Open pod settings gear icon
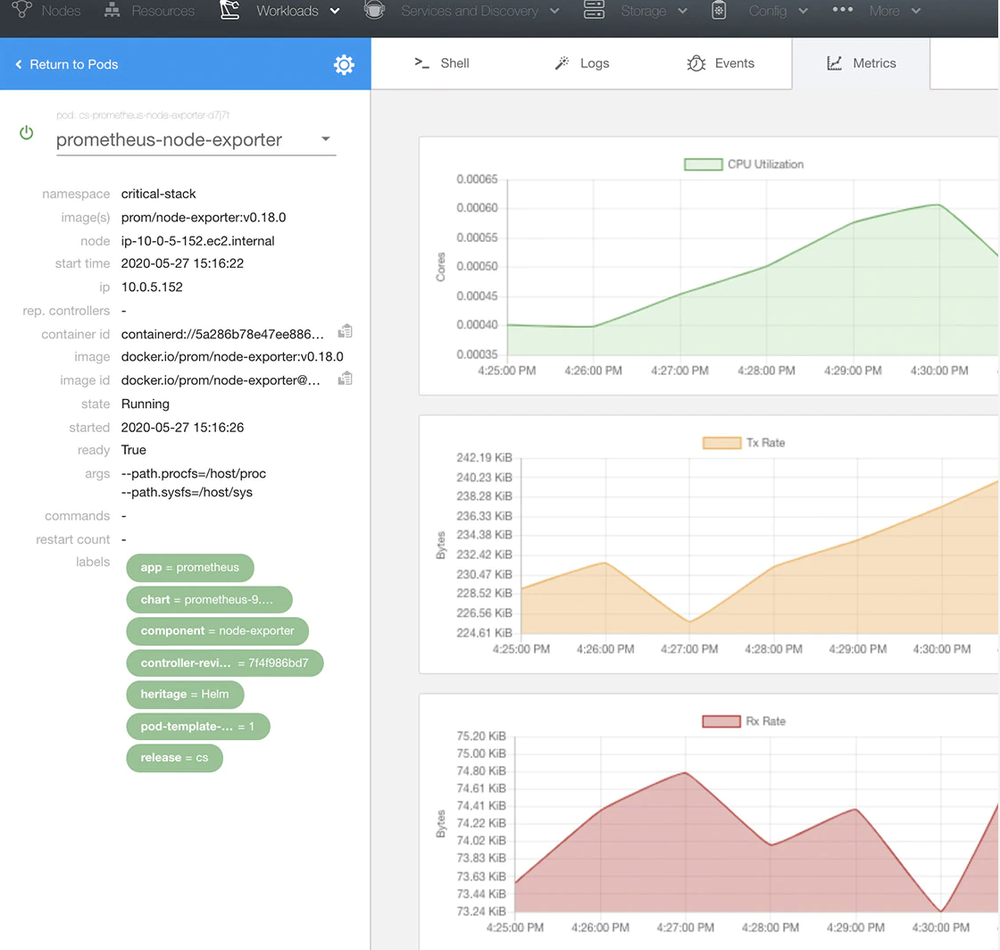The image size is (1000, 950). tap(344, 64)
